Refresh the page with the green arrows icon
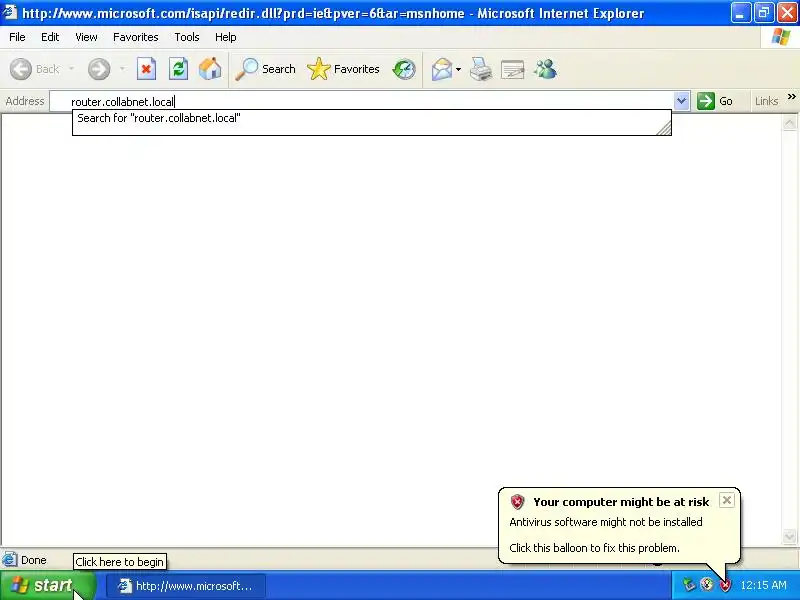The width and height of the screenshot is (800, 600). (x=179, y=69)
